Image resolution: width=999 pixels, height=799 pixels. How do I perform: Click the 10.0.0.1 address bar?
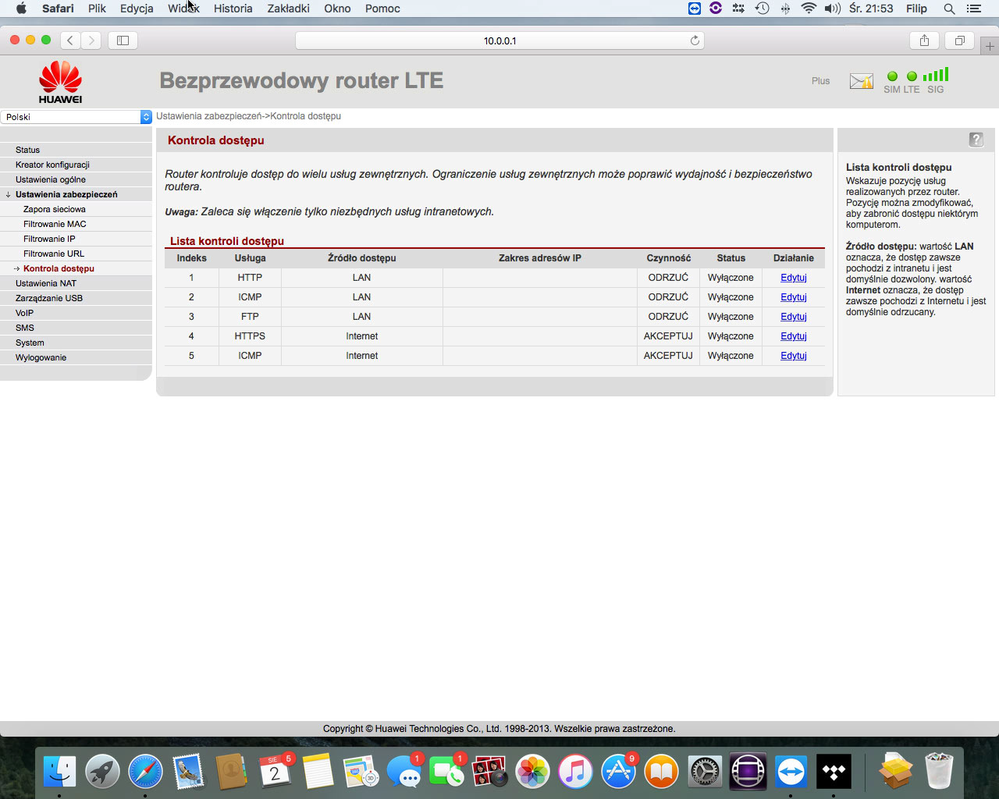point(500,41)
